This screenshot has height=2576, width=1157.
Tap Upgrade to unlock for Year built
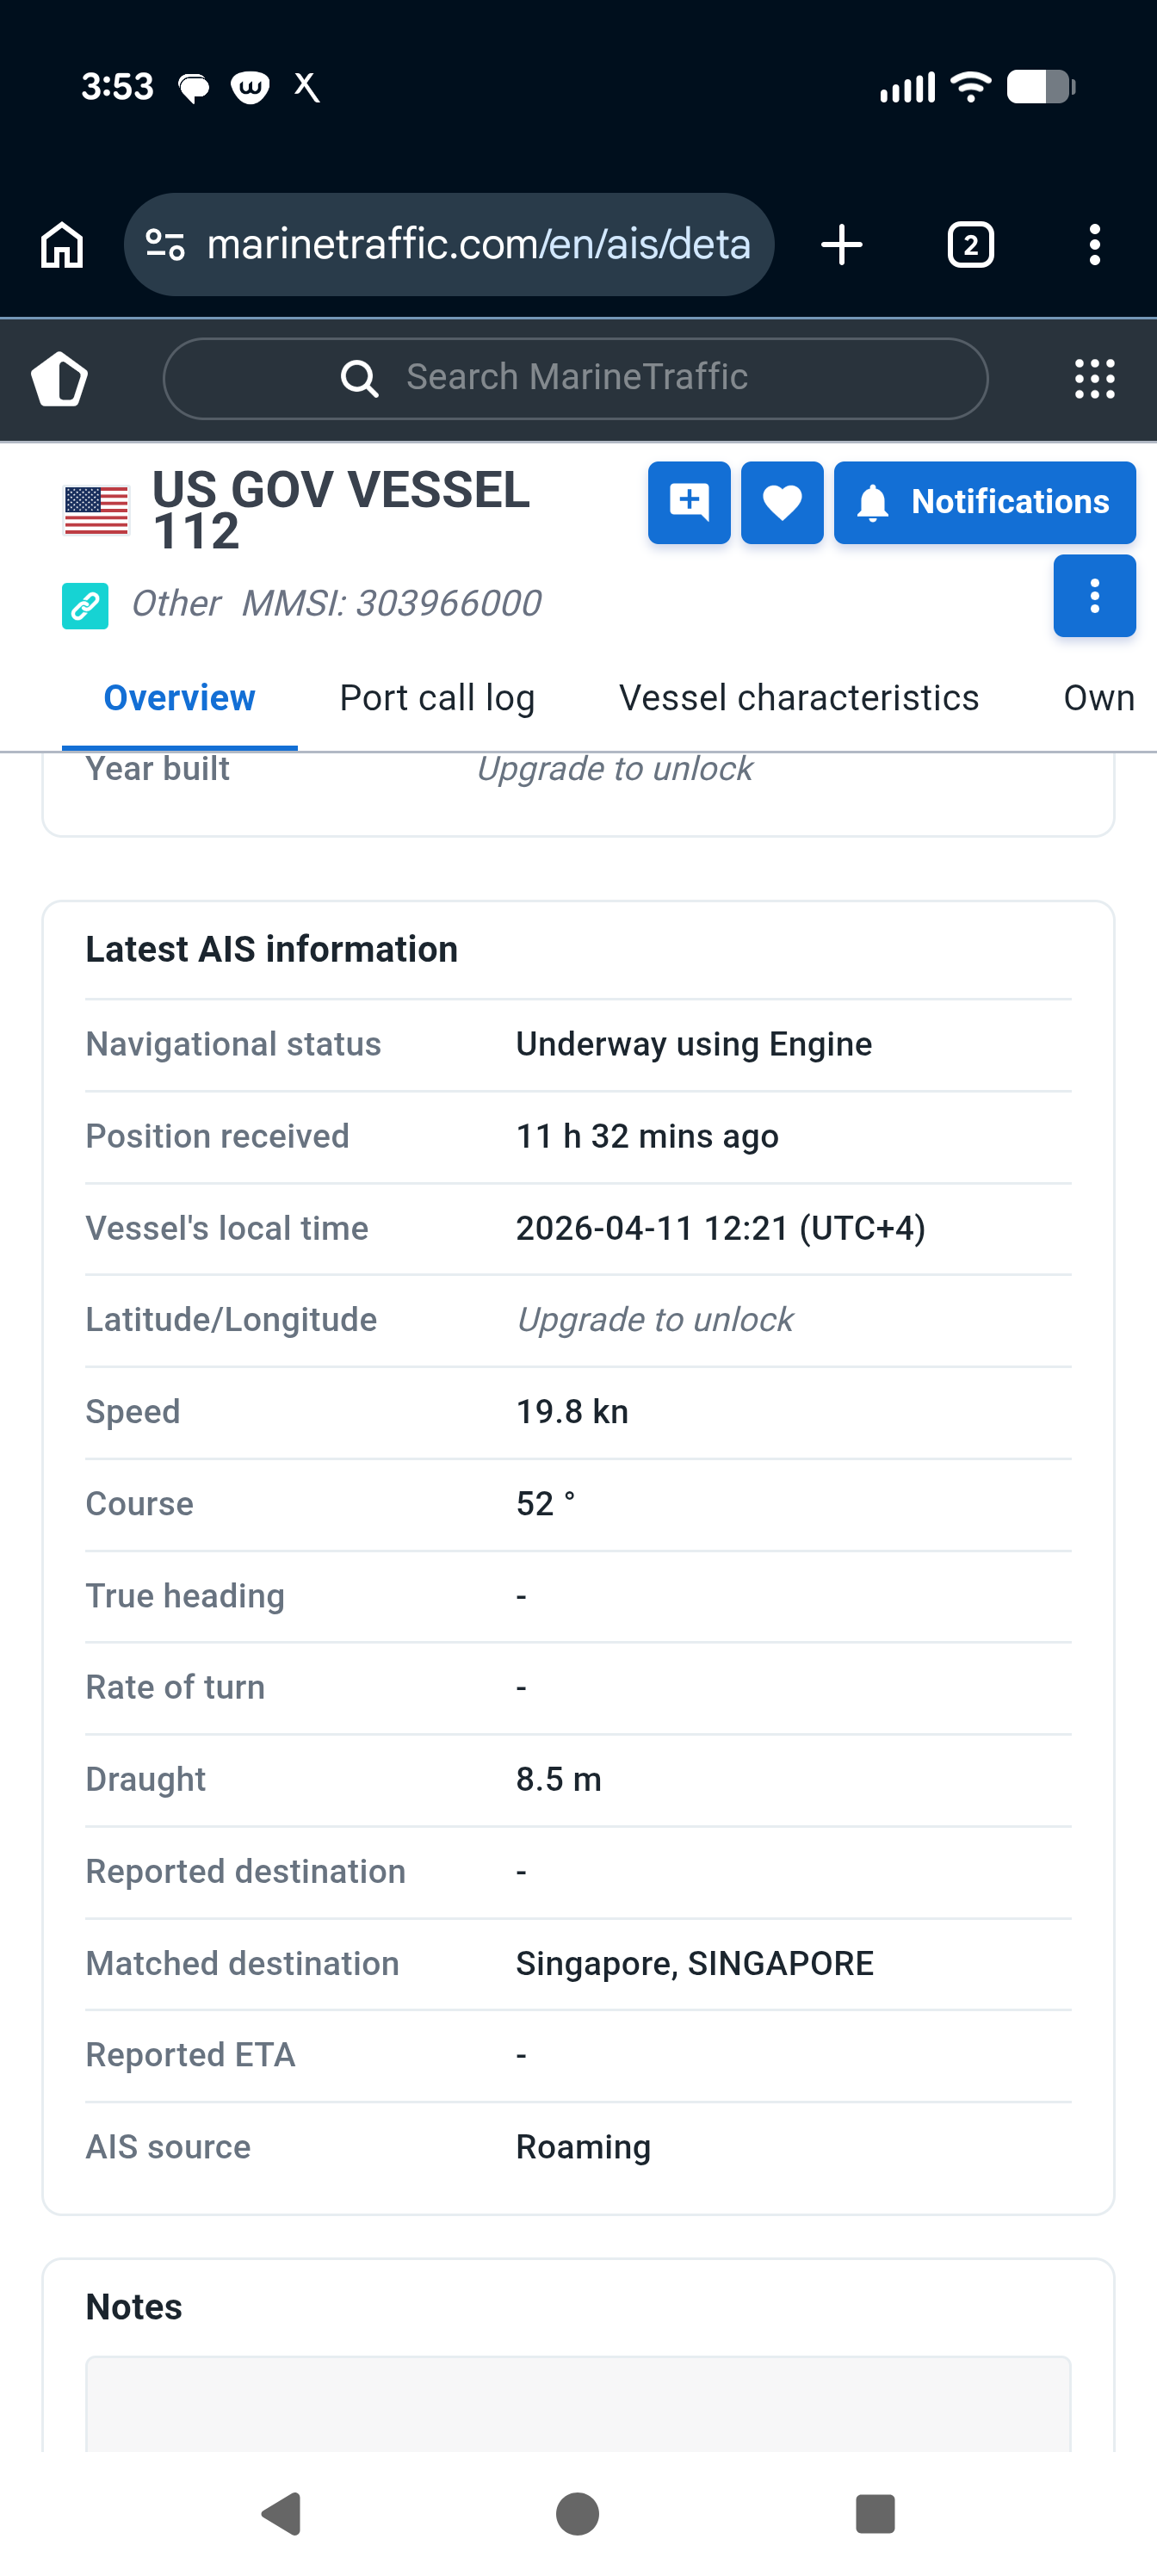[x=614, y=769]
